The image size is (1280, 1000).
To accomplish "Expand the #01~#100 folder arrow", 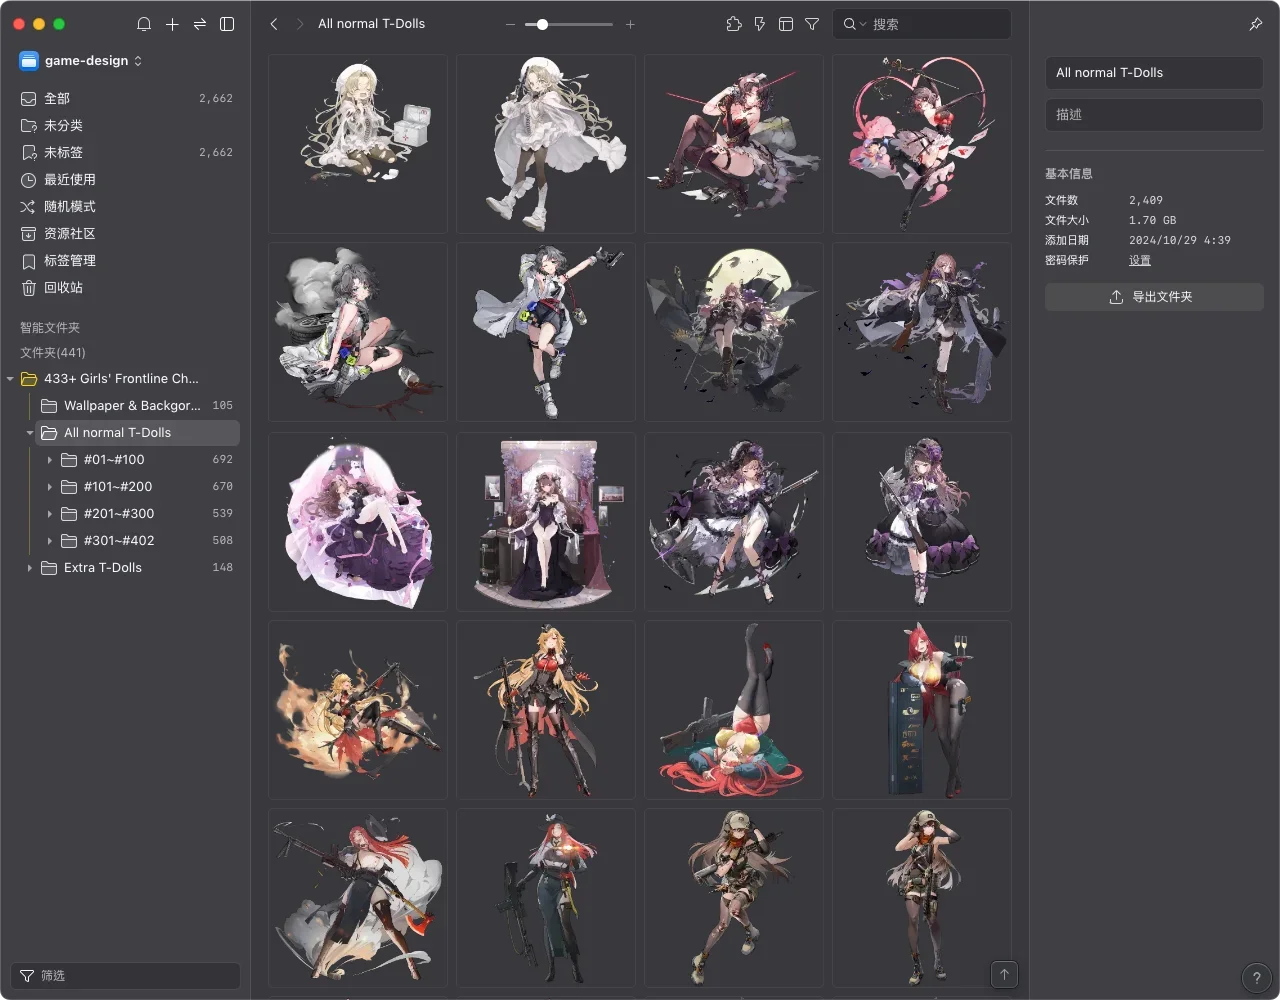I will 50,460.
